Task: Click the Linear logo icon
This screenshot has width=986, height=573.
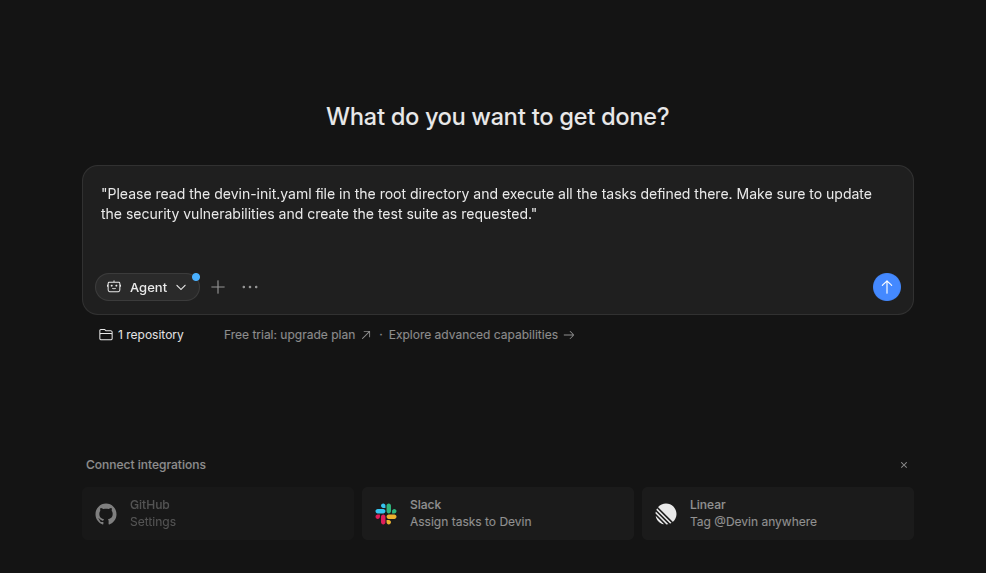Action: (x=666, y=514)
